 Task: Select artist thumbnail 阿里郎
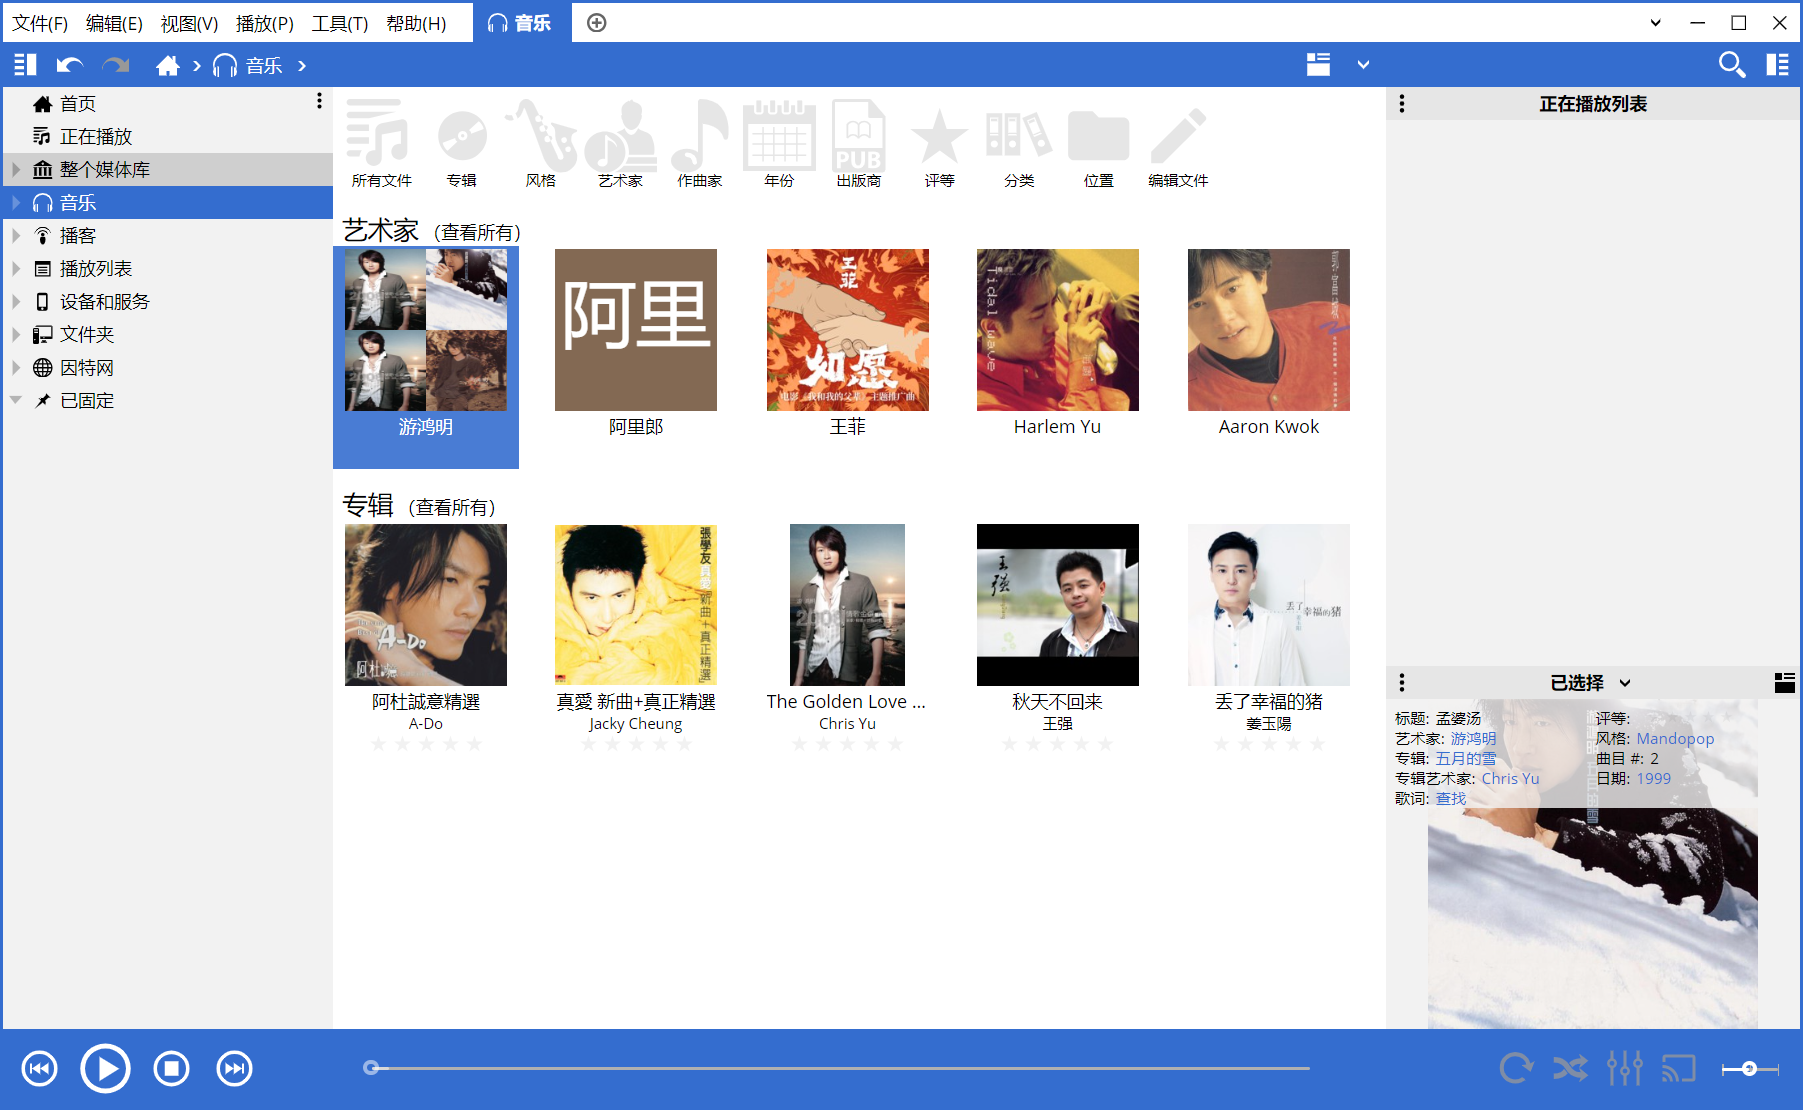click(636, 330)
